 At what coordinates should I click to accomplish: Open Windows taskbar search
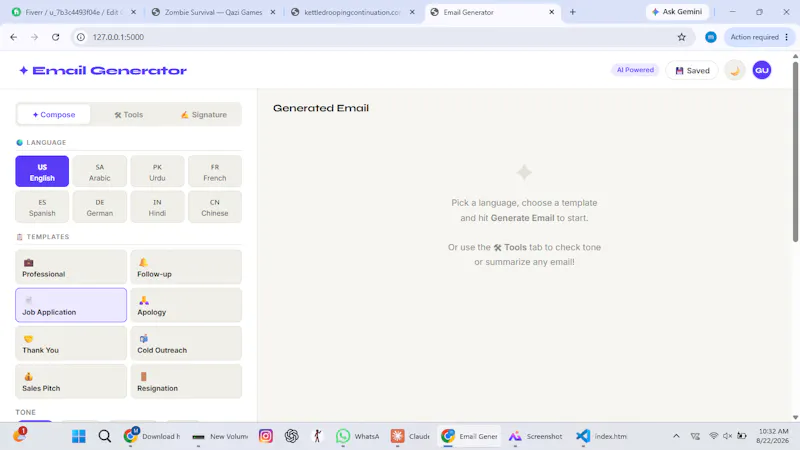coord(105,436)
